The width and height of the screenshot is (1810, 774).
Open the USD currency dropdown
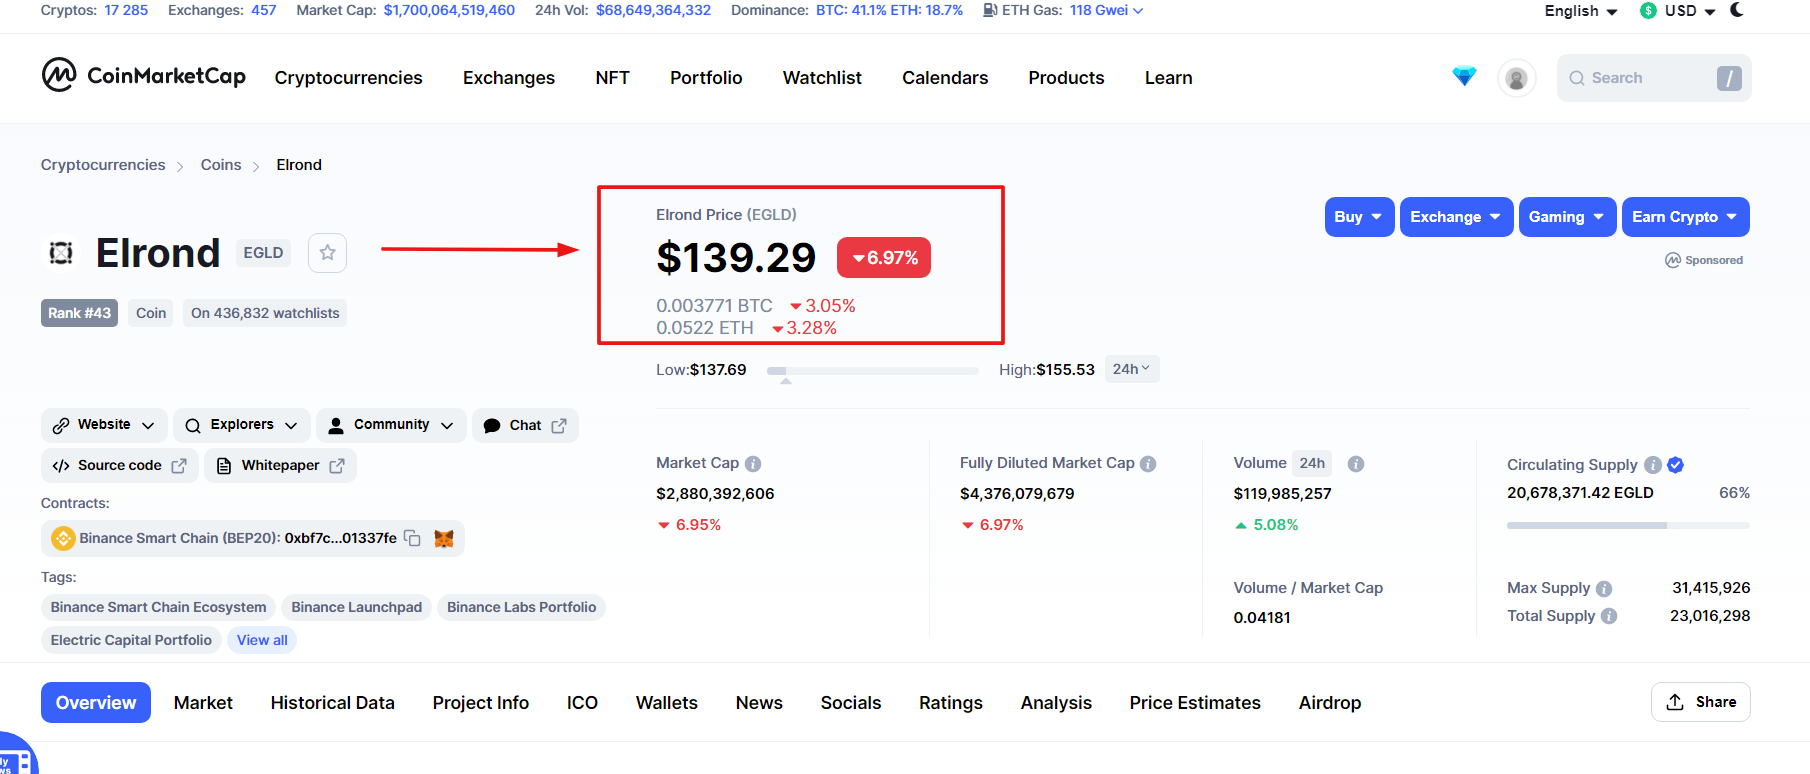pos(1679,10)
